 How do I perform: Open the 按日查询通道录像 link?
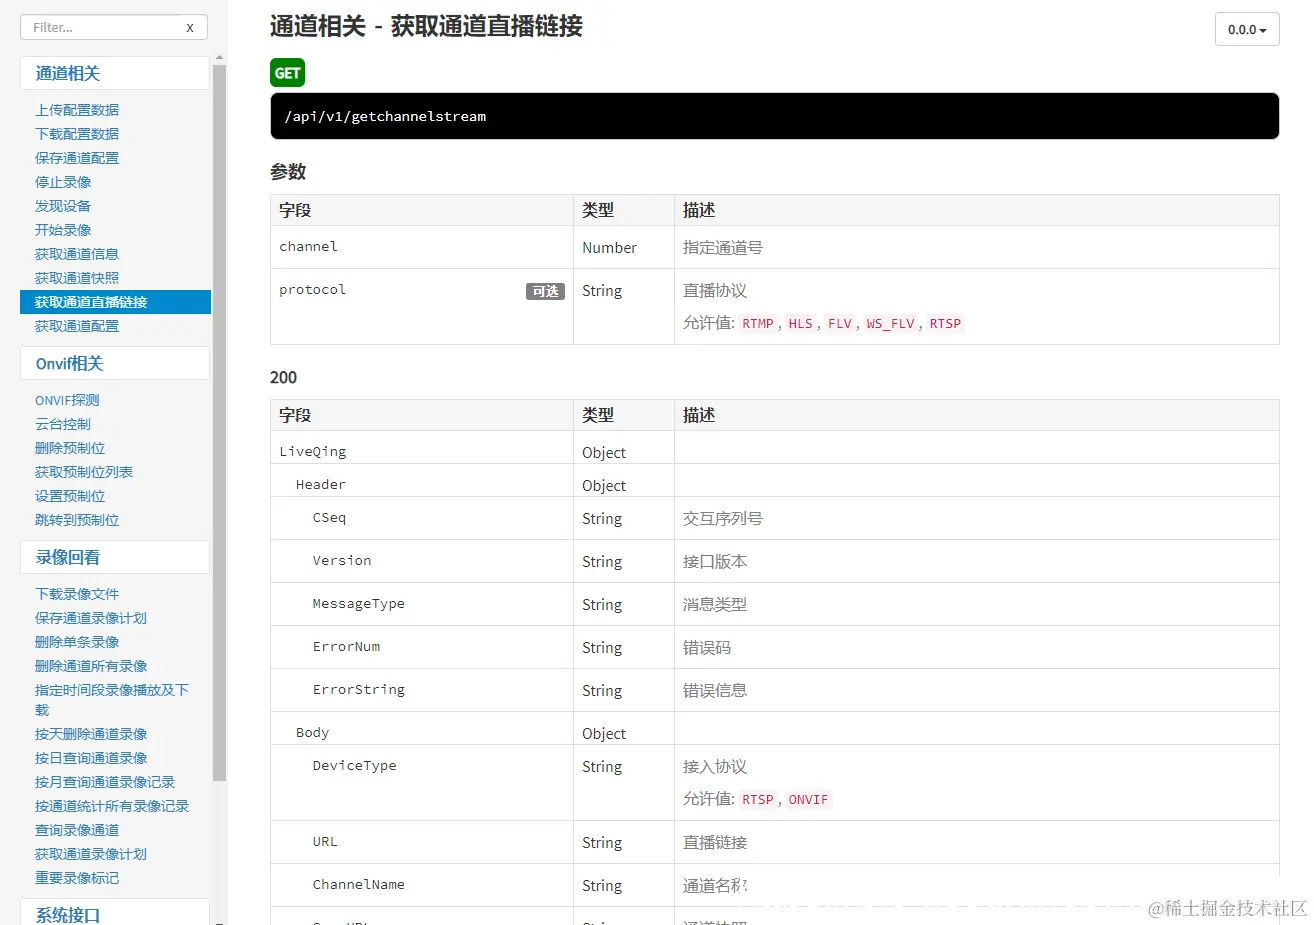(91, 758)
